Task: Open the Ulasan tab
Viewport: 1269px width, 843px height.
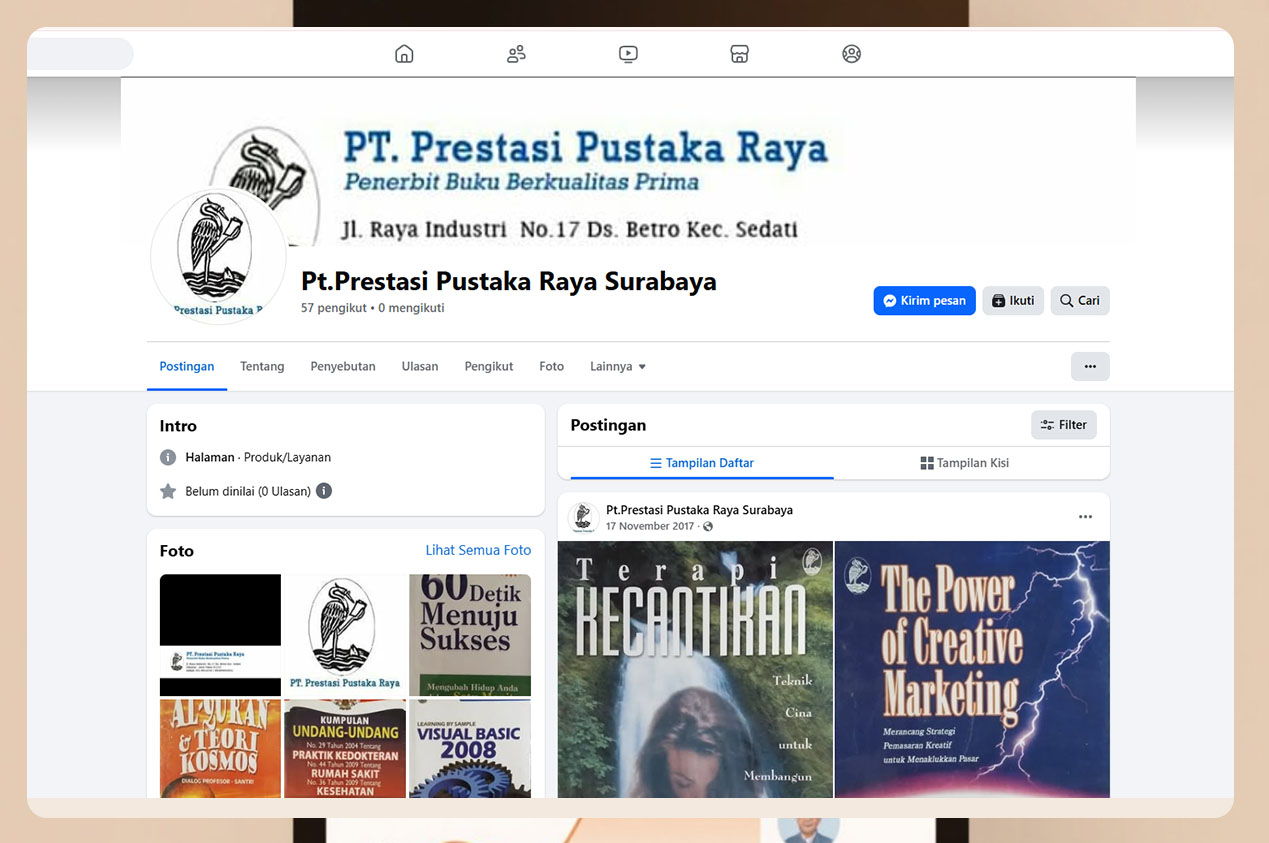Action: (x=420, y=366)
